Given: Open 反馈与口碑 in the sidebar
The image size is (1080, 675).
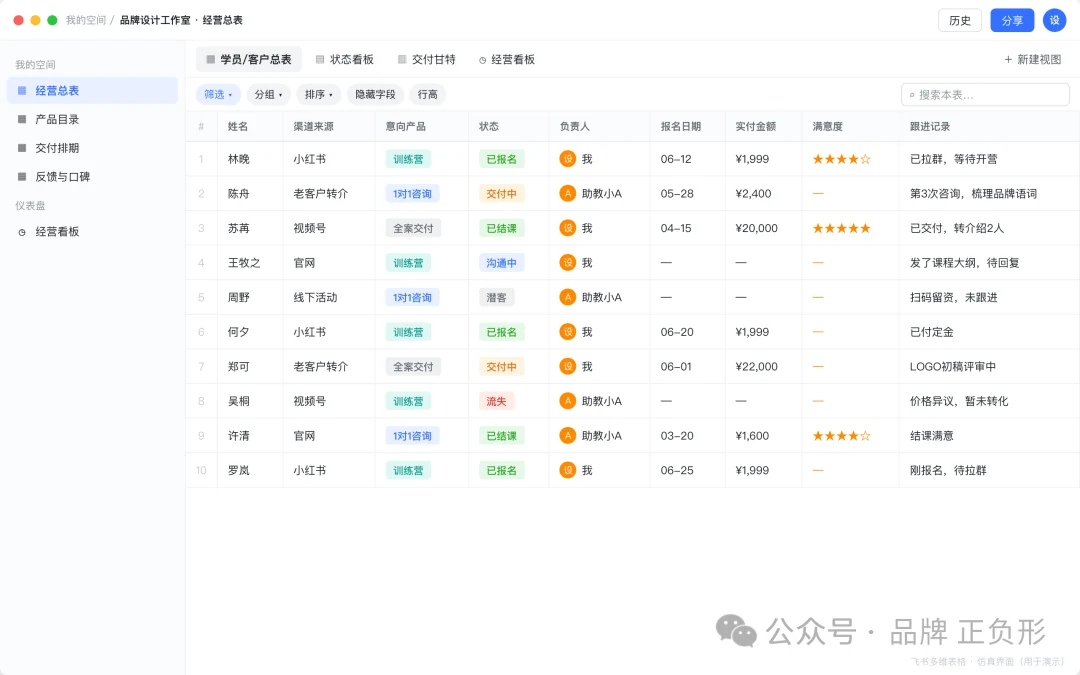Looking at the screenshot, I should pyautogui.click(x=92, y=177).
